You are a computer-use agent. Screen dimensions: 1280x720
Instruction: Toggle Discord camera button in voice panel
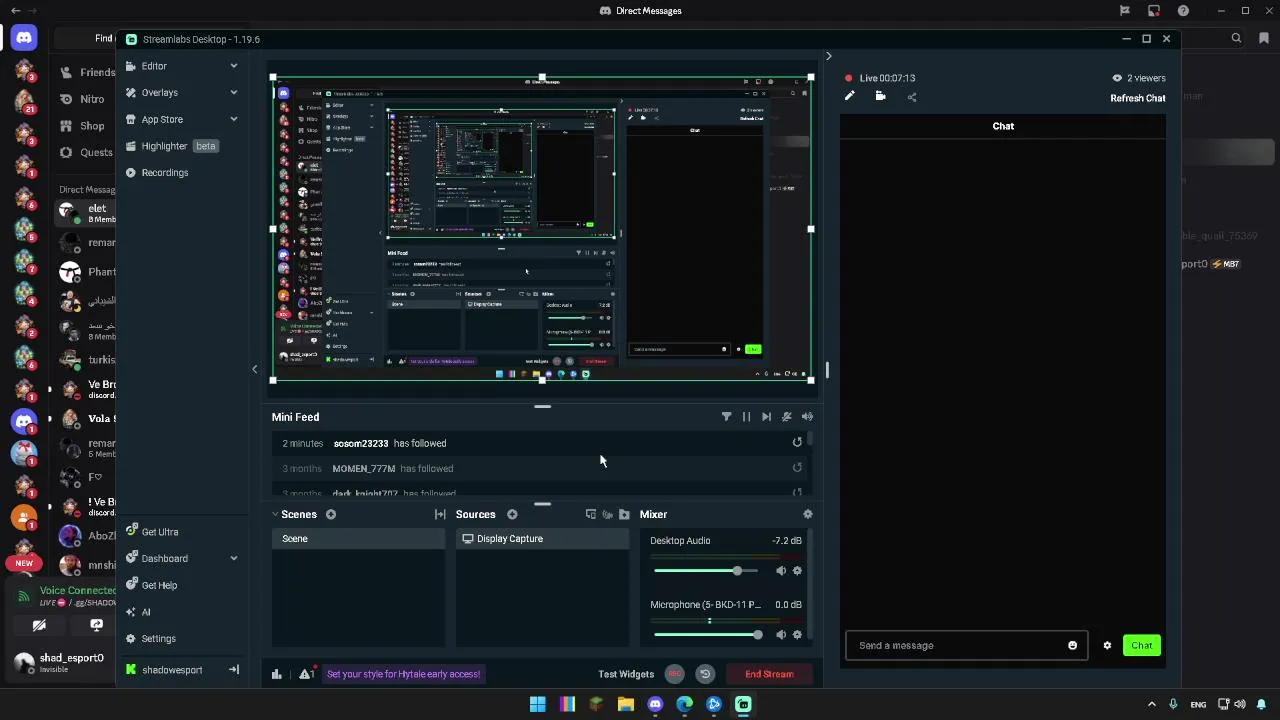(x=39, y=625)
